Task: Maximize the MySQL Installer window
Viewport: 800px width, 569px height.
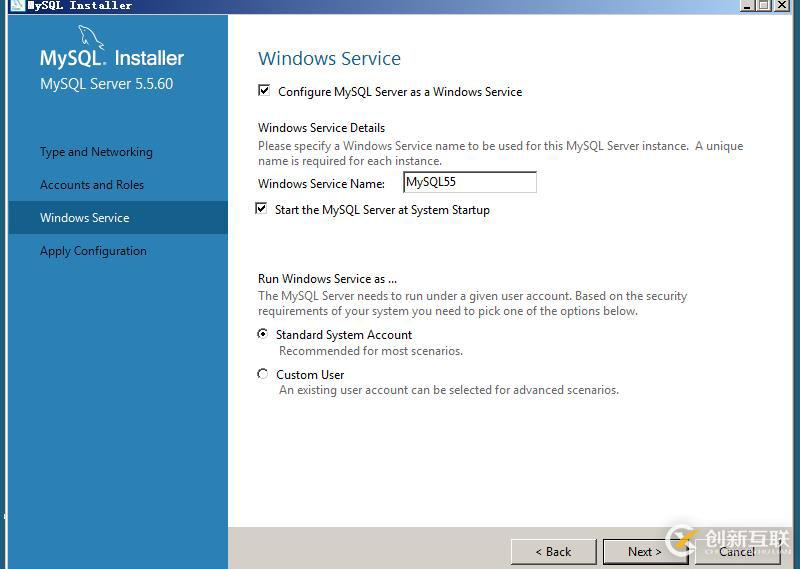Action: [x=765, y=5]
